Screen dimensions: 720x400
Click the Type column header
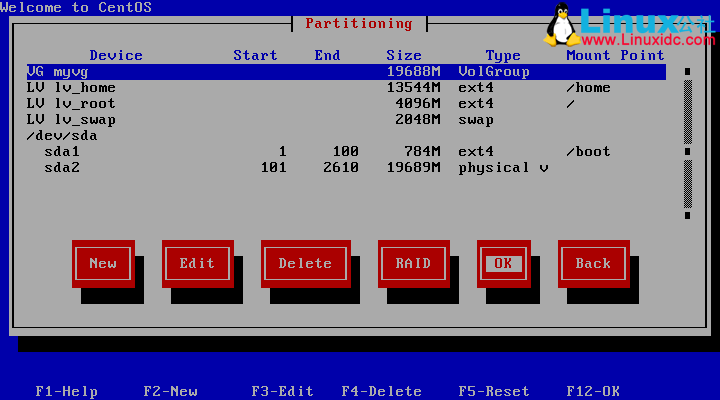(x=503, y=56)
